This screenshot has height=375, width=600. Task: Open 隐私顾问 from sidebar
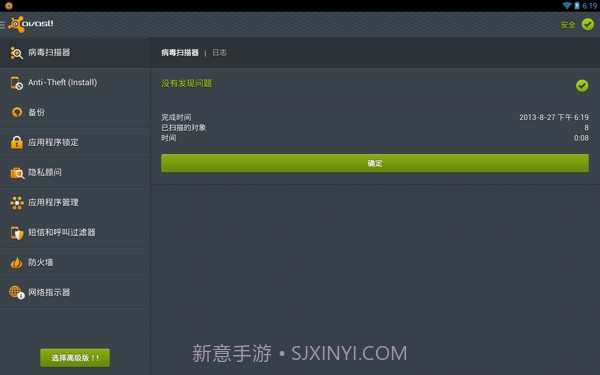click(x=75, y=173)
